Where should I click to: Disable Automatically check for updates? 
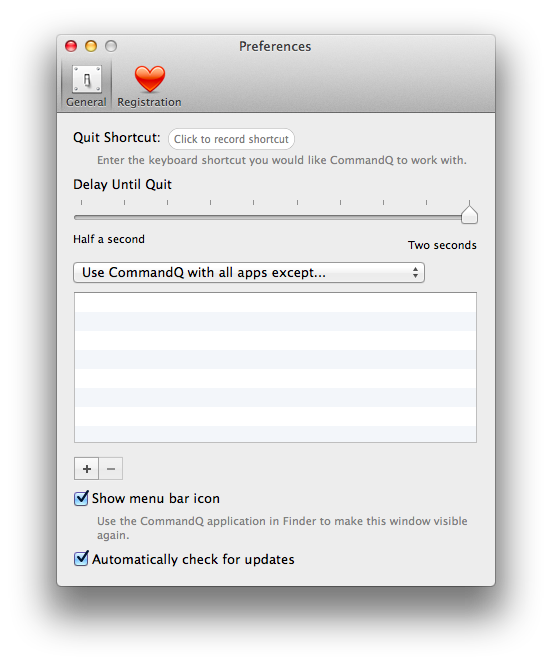tap(81, 559)
